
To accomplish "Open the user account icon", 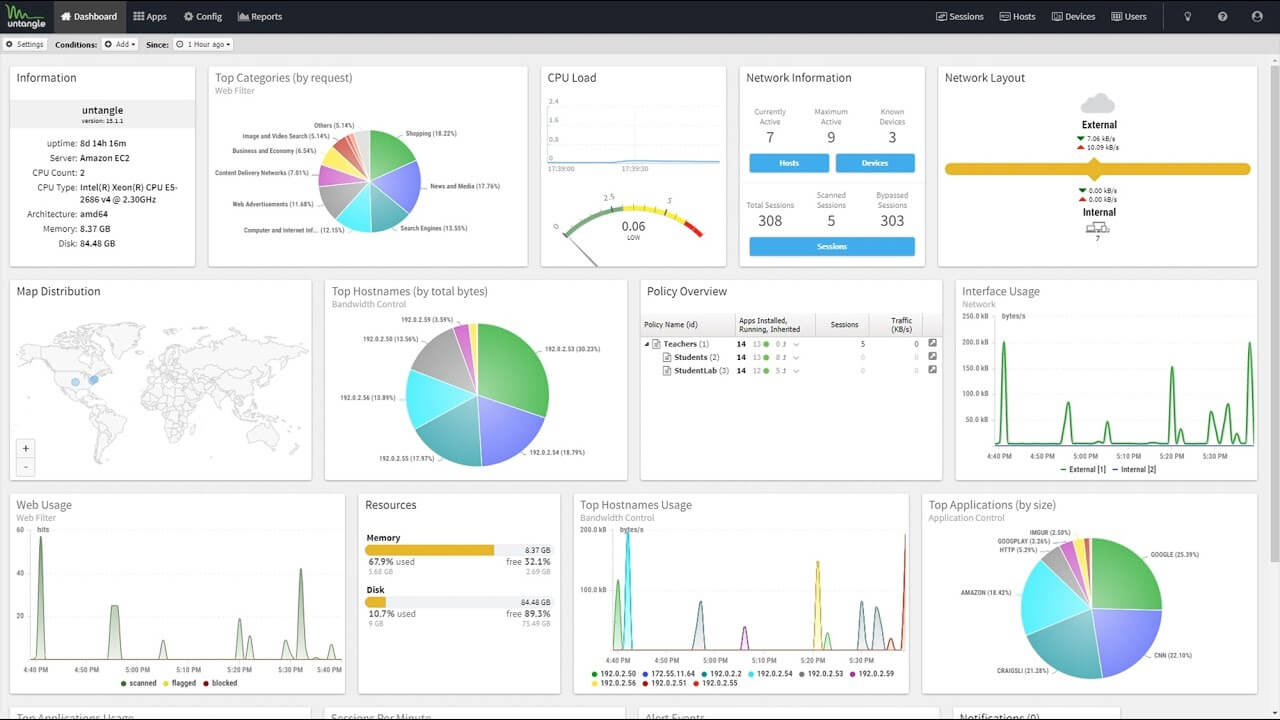I will point(1257,17).
